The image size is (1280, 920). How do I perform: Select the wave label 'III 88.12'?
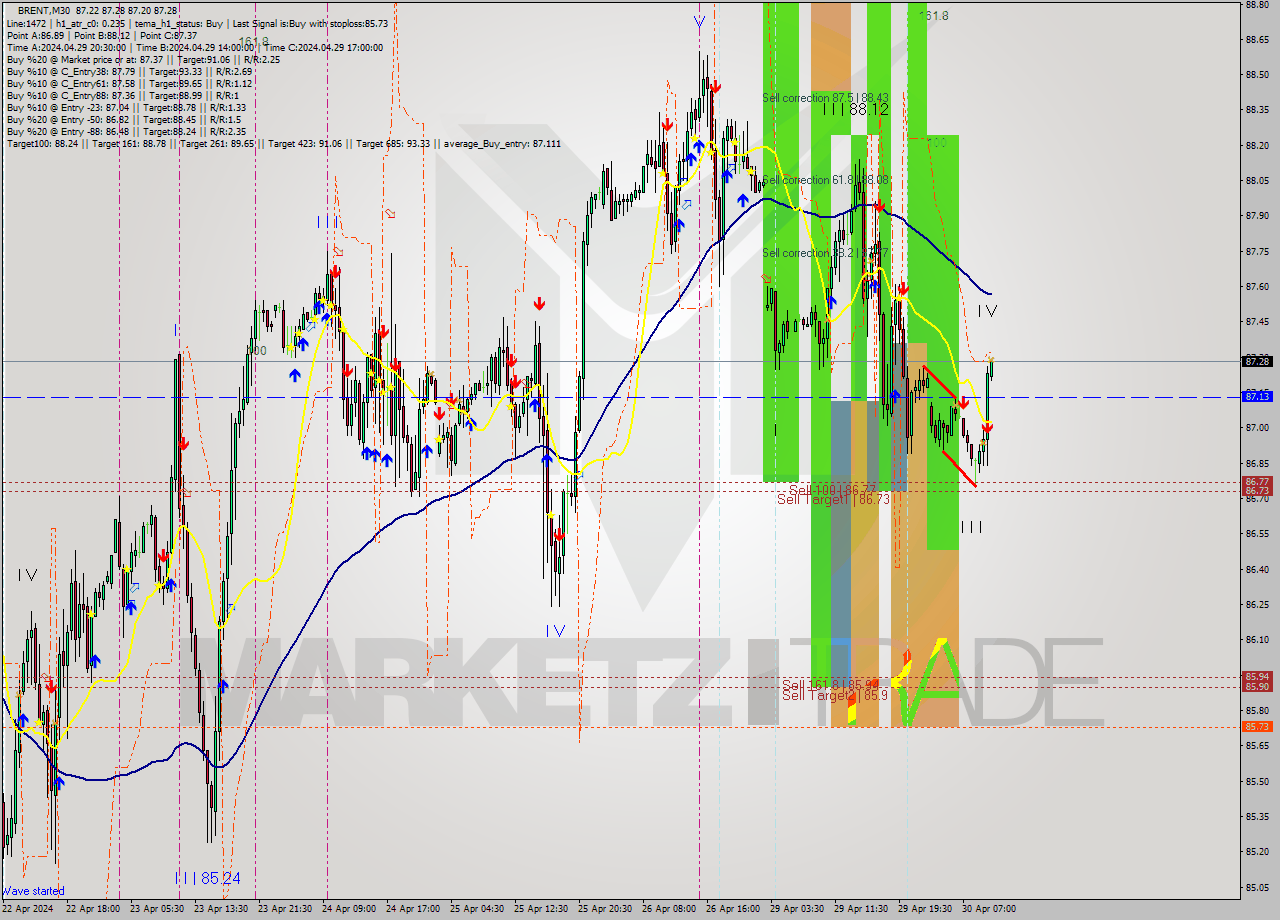[x=855, y=109]
